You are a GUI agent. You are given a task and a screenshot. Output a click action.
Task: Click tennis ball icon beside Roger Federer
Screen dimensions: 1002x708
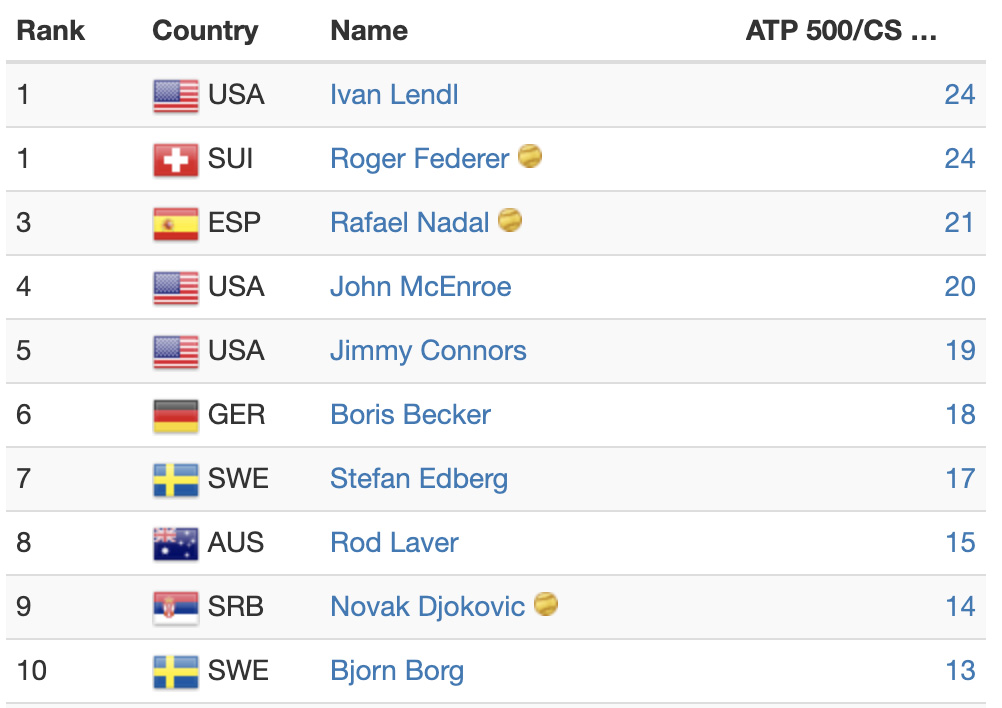[530, 156]
